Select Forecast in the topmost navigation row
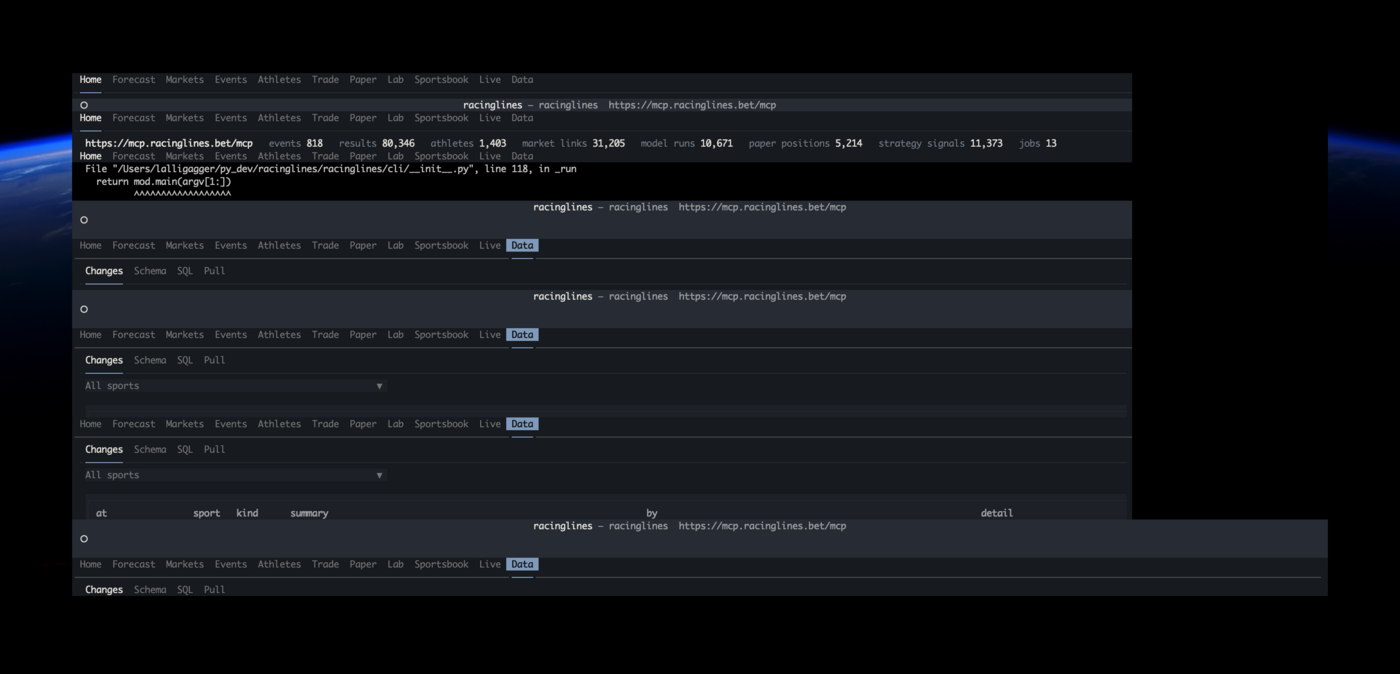 tap(133, 80)
